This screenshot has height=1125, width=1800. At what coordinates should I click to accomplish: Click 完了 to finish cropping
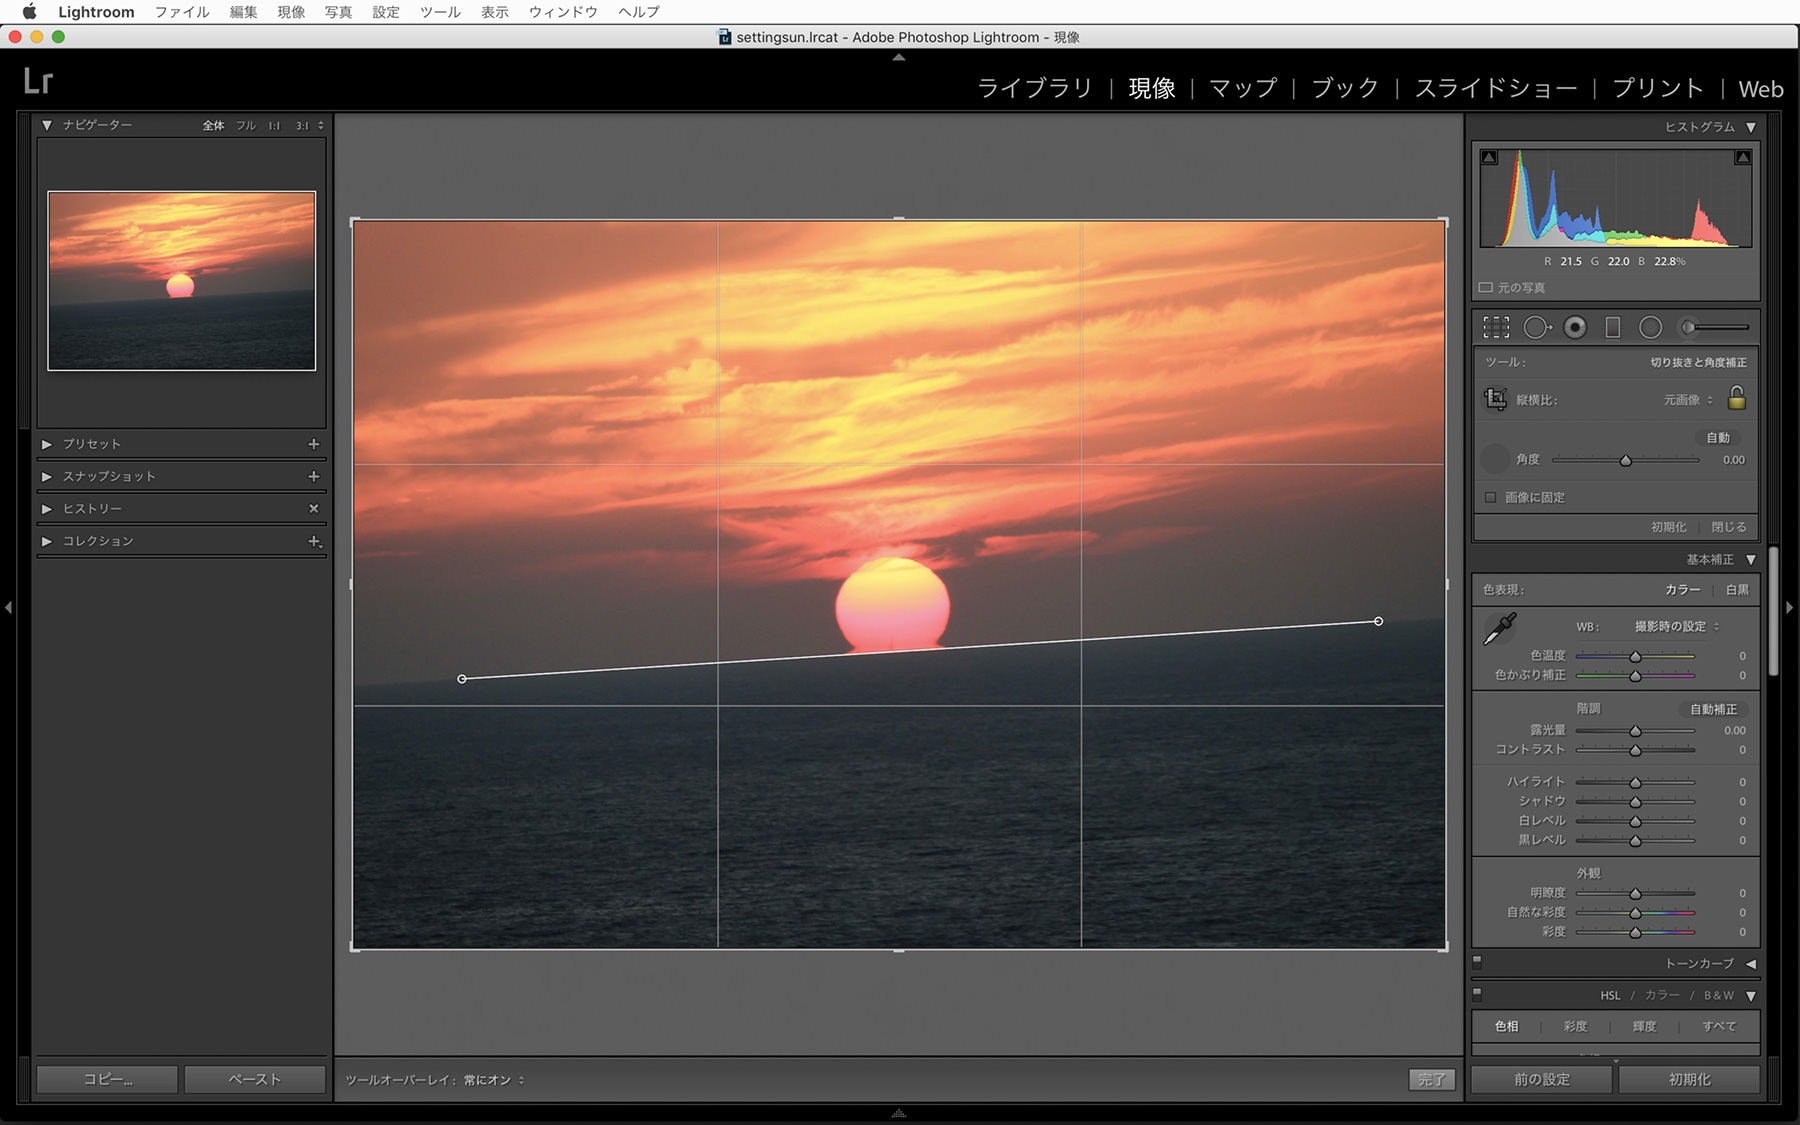pyautogui.click(x=1431, y=1080)
